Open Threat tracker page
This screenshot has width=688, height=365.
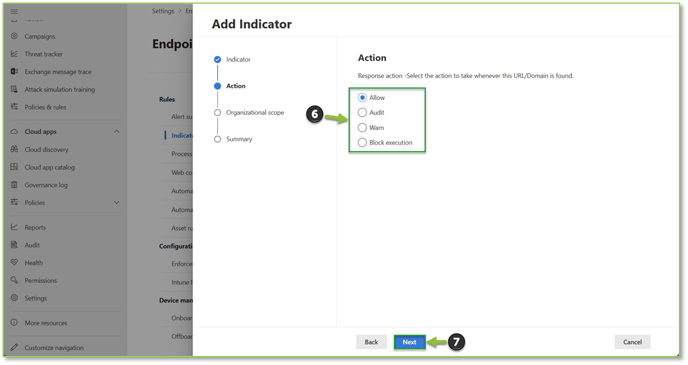click(x=43, y=54)
